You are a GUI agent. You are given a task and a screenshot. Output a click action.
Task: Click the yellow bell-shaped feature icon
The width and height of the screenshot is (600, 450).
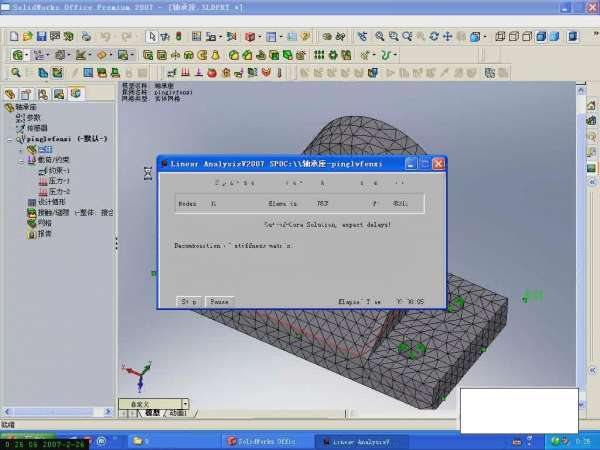tap(216, 55)
